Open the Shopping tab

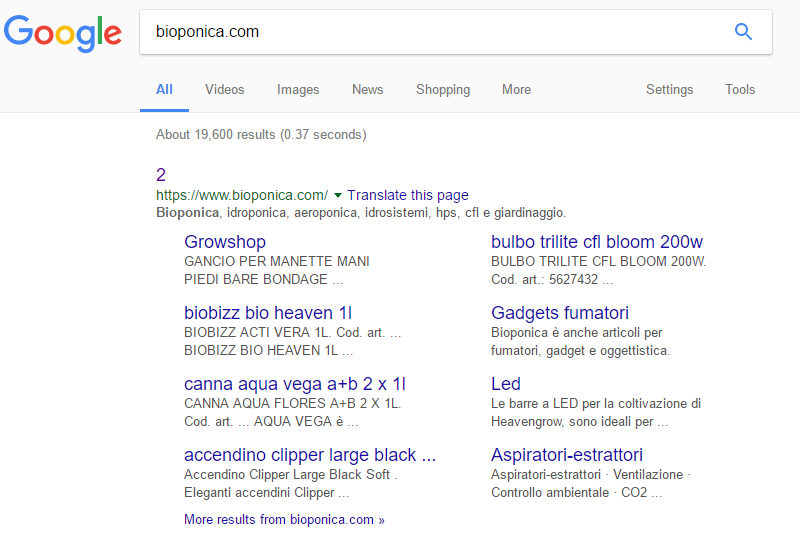pyautogui.click(x=443, y=89)
